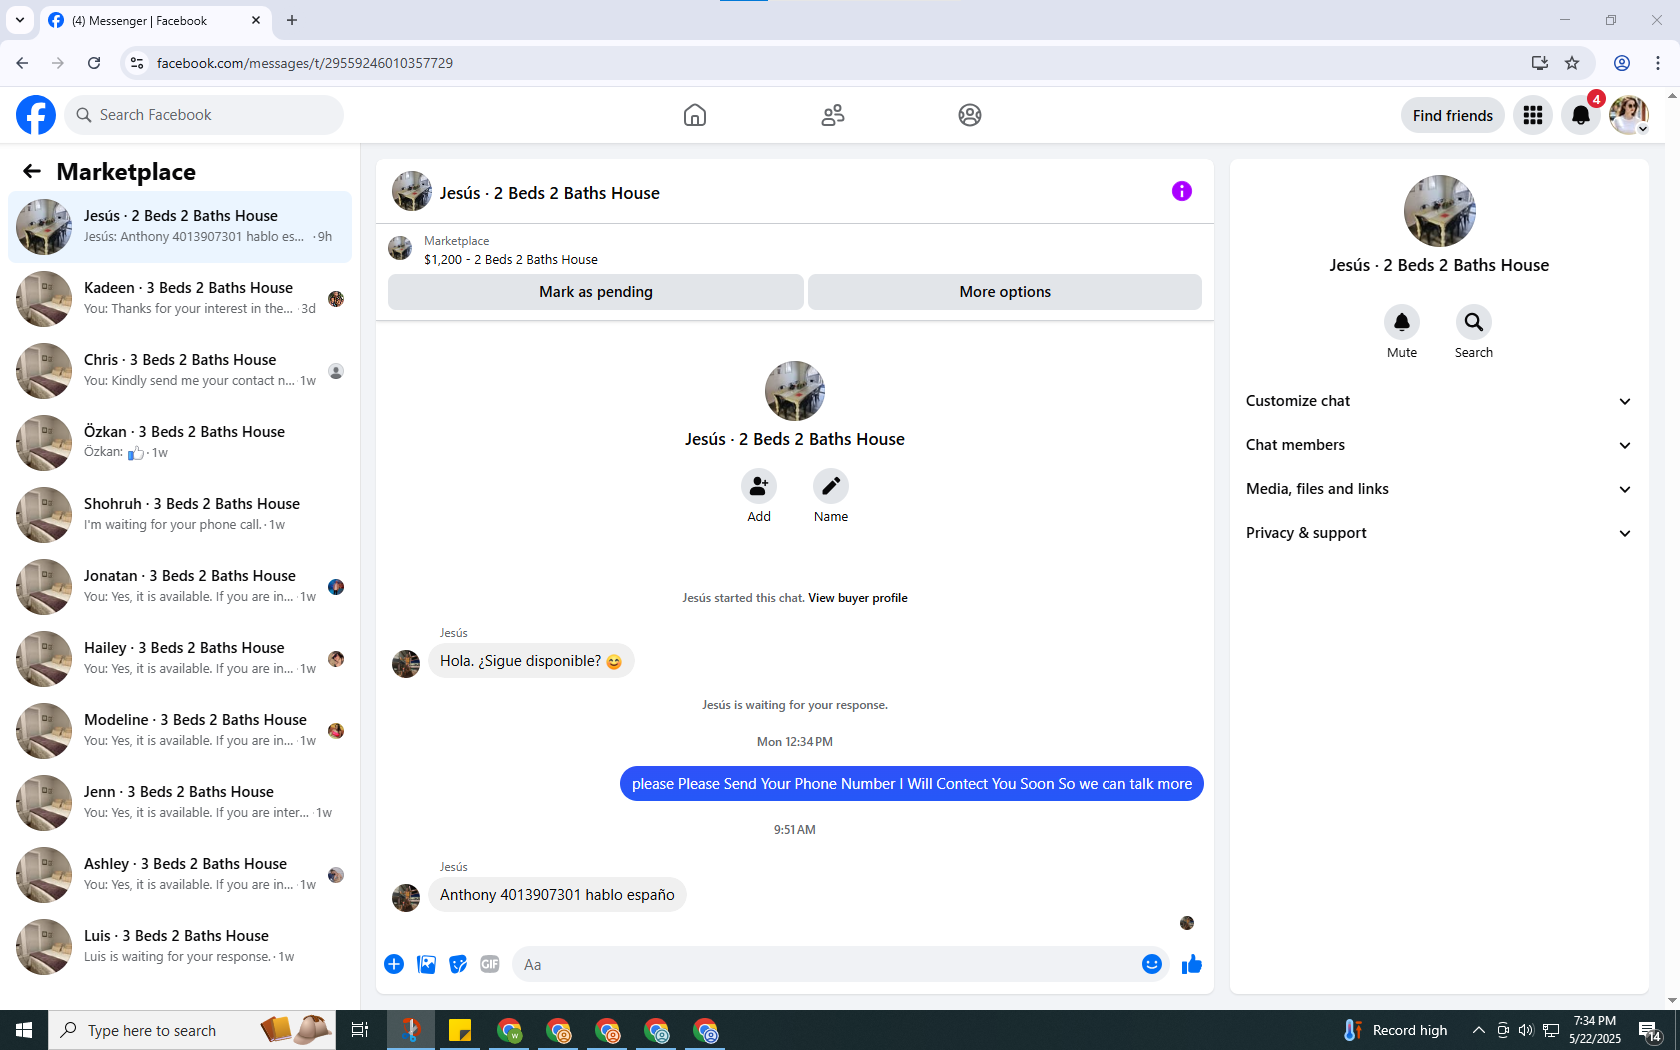
Task: Open Jenn 3 Beds chat
Action: click(x=180, y=803)
